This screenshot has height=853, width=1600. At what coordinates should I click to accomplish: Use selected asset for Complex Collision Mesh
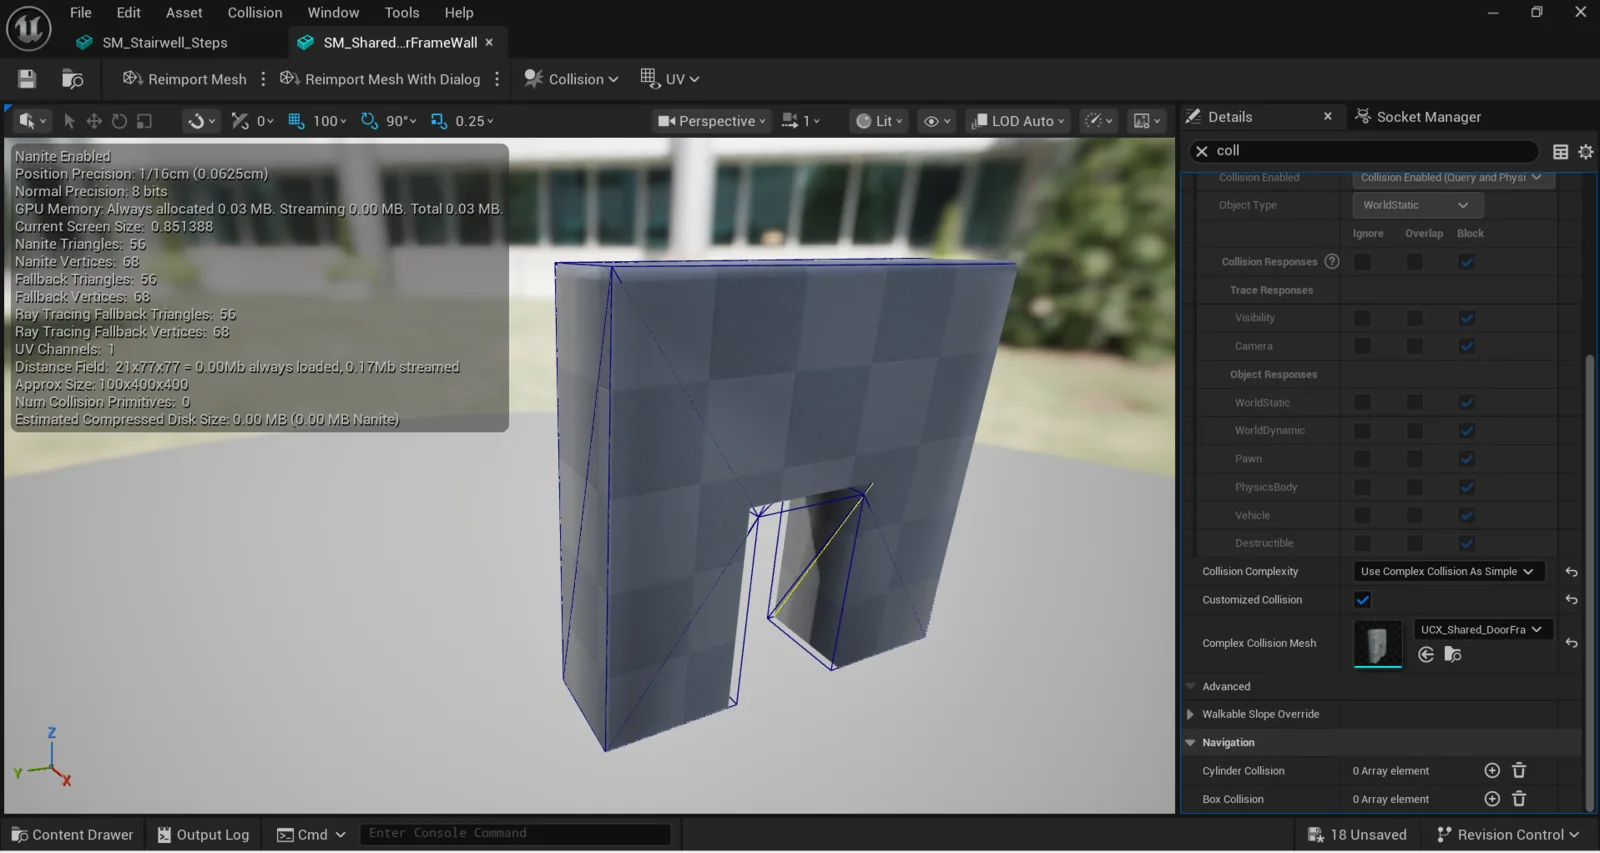tap(1426, 654)
